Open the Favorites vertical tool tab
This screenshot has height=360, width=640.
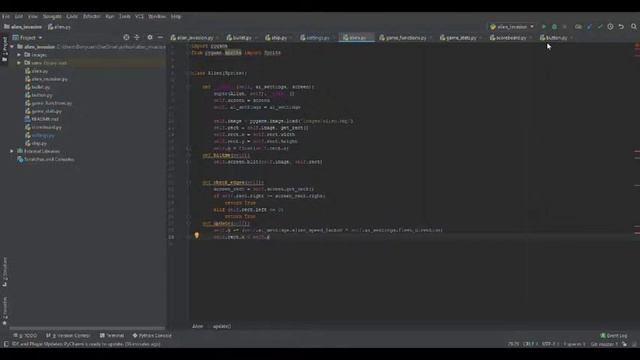(4, 311)
